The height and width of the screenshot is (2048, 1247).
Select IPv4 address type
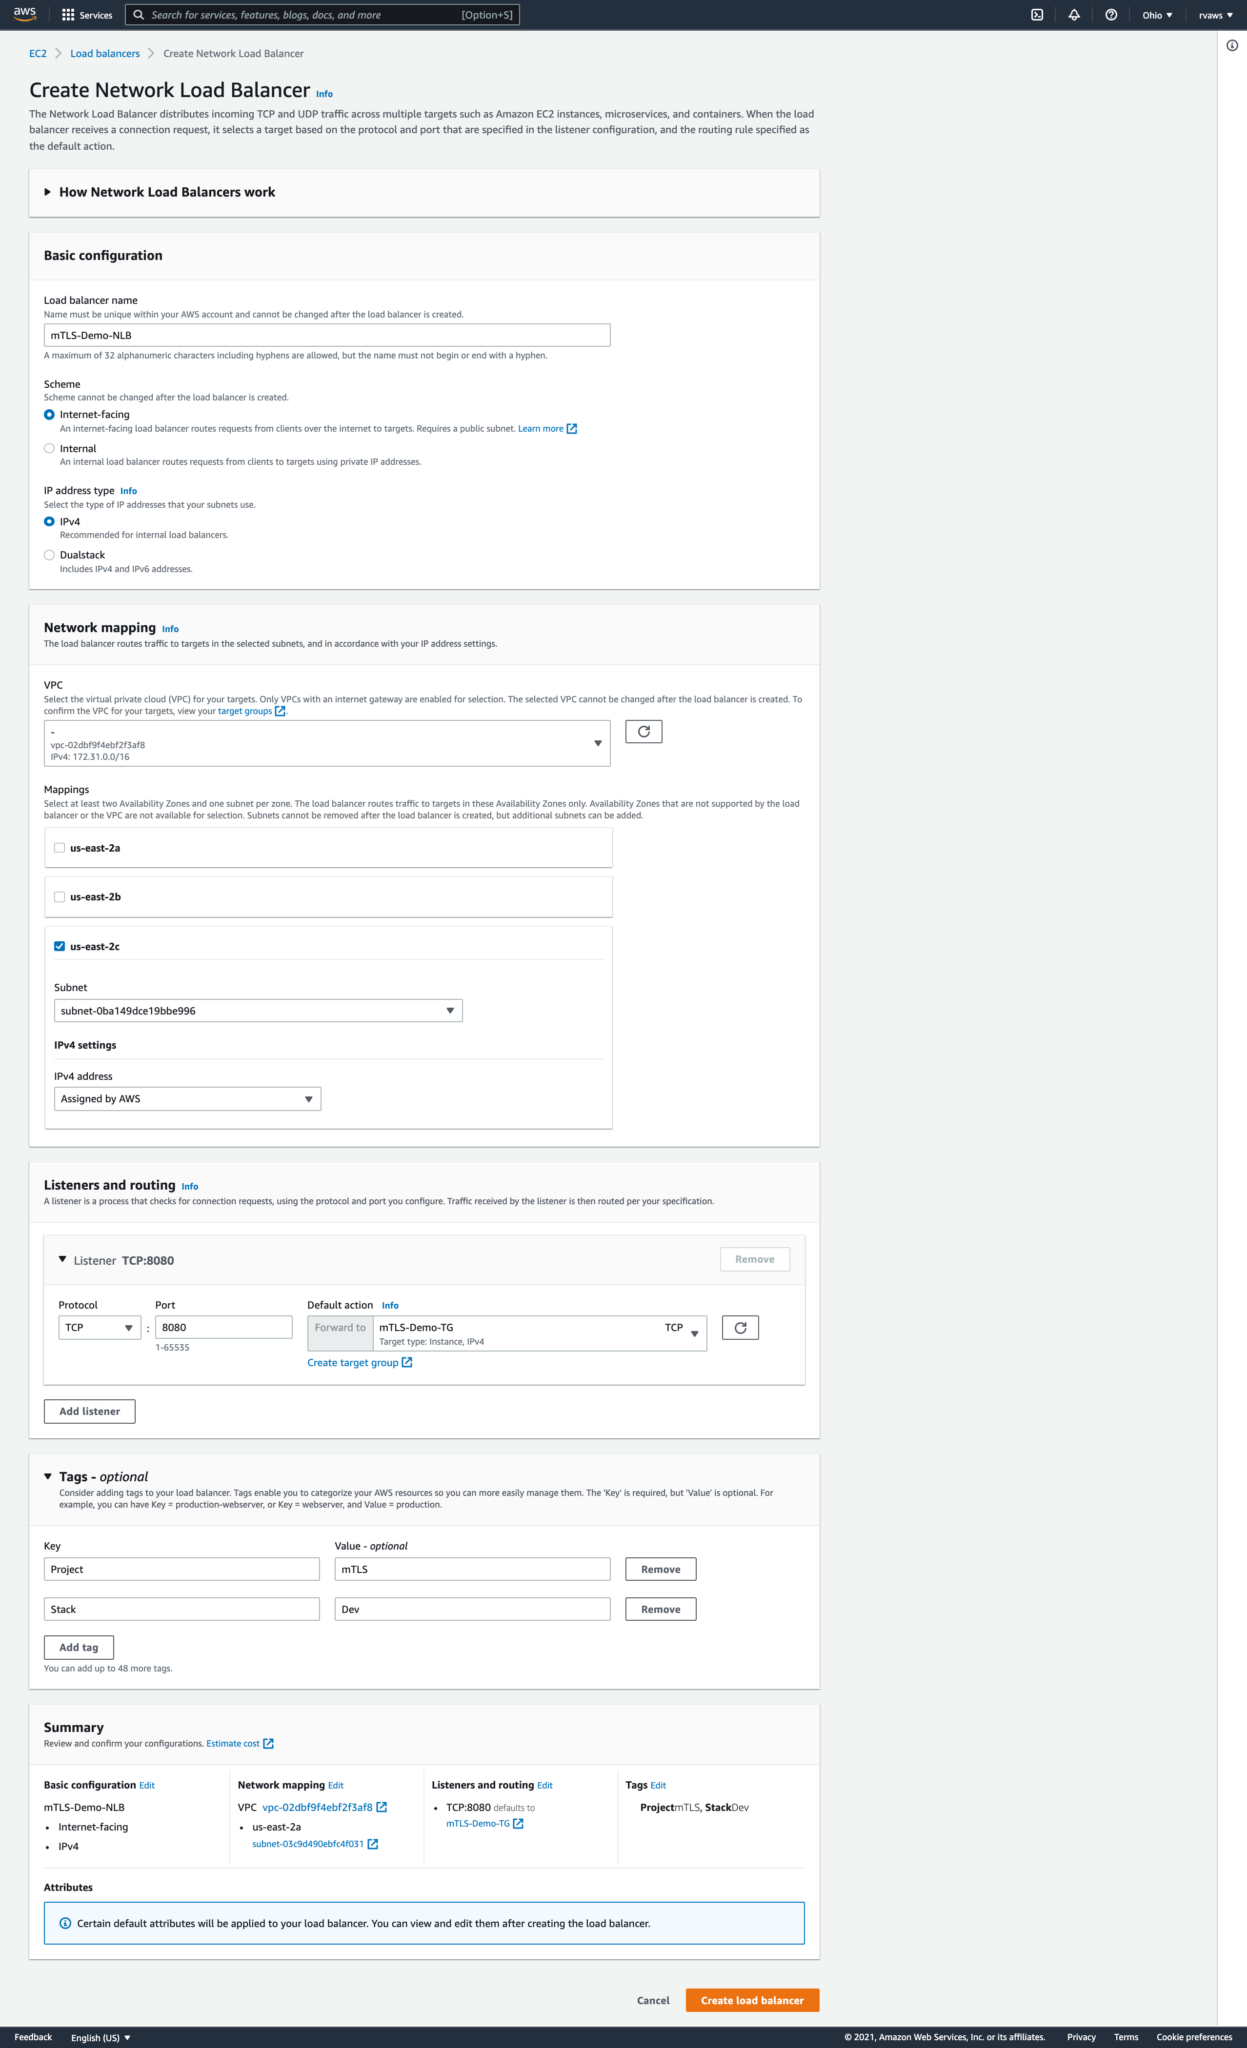tap(49, 522)
